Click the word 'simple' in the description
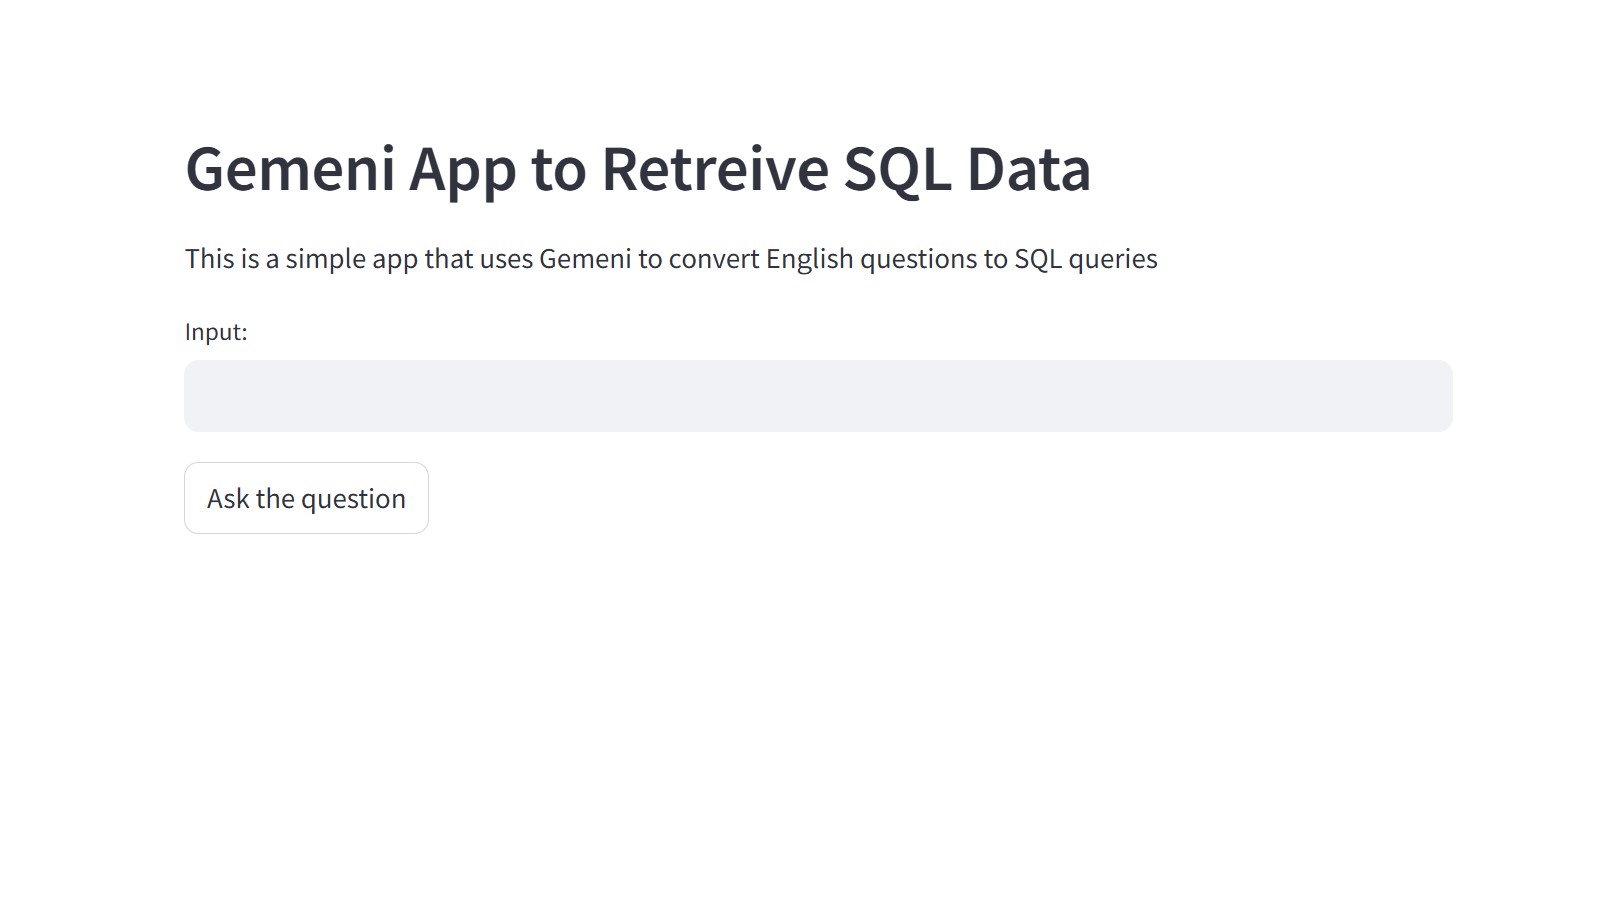Screen dimensions: 1604x910 (326, 260)
